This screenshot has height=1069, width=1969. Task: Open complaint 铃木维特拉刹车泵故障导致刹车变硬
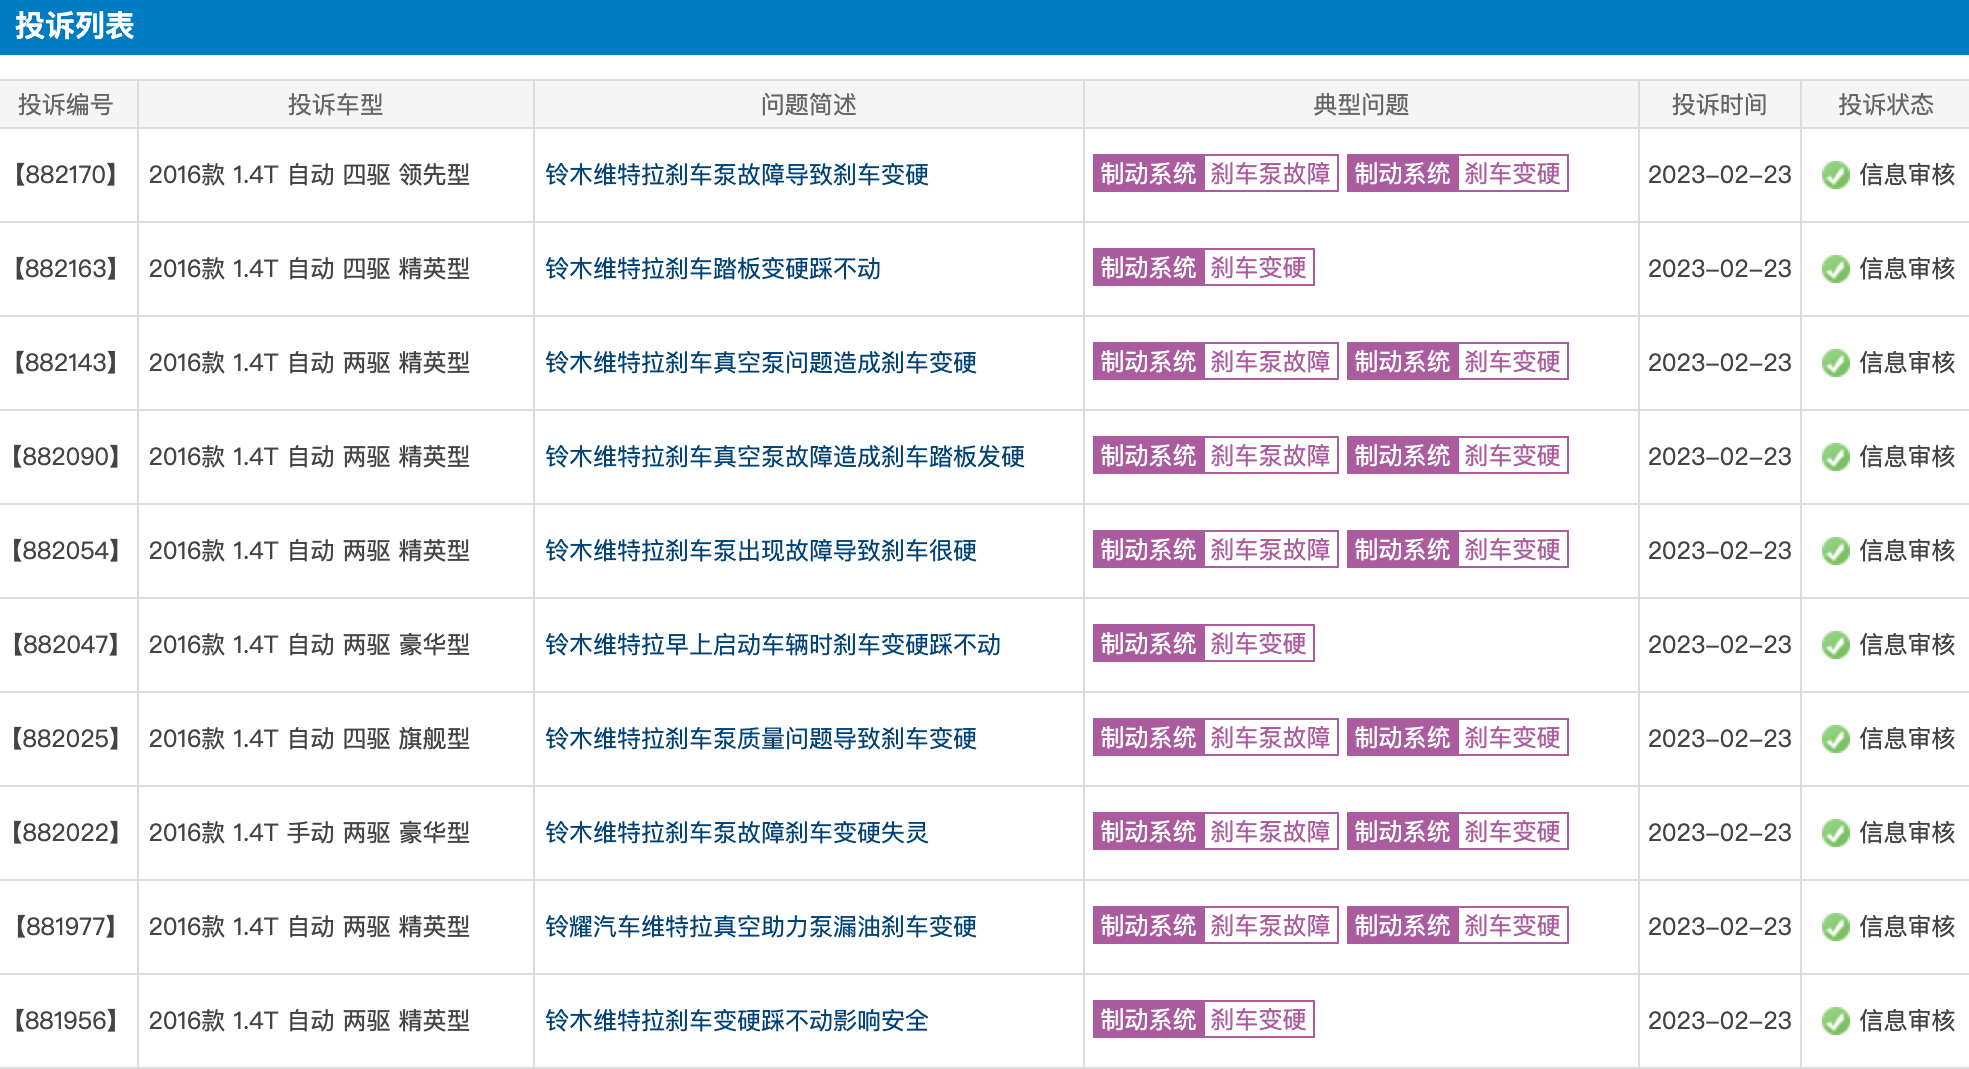737,175
